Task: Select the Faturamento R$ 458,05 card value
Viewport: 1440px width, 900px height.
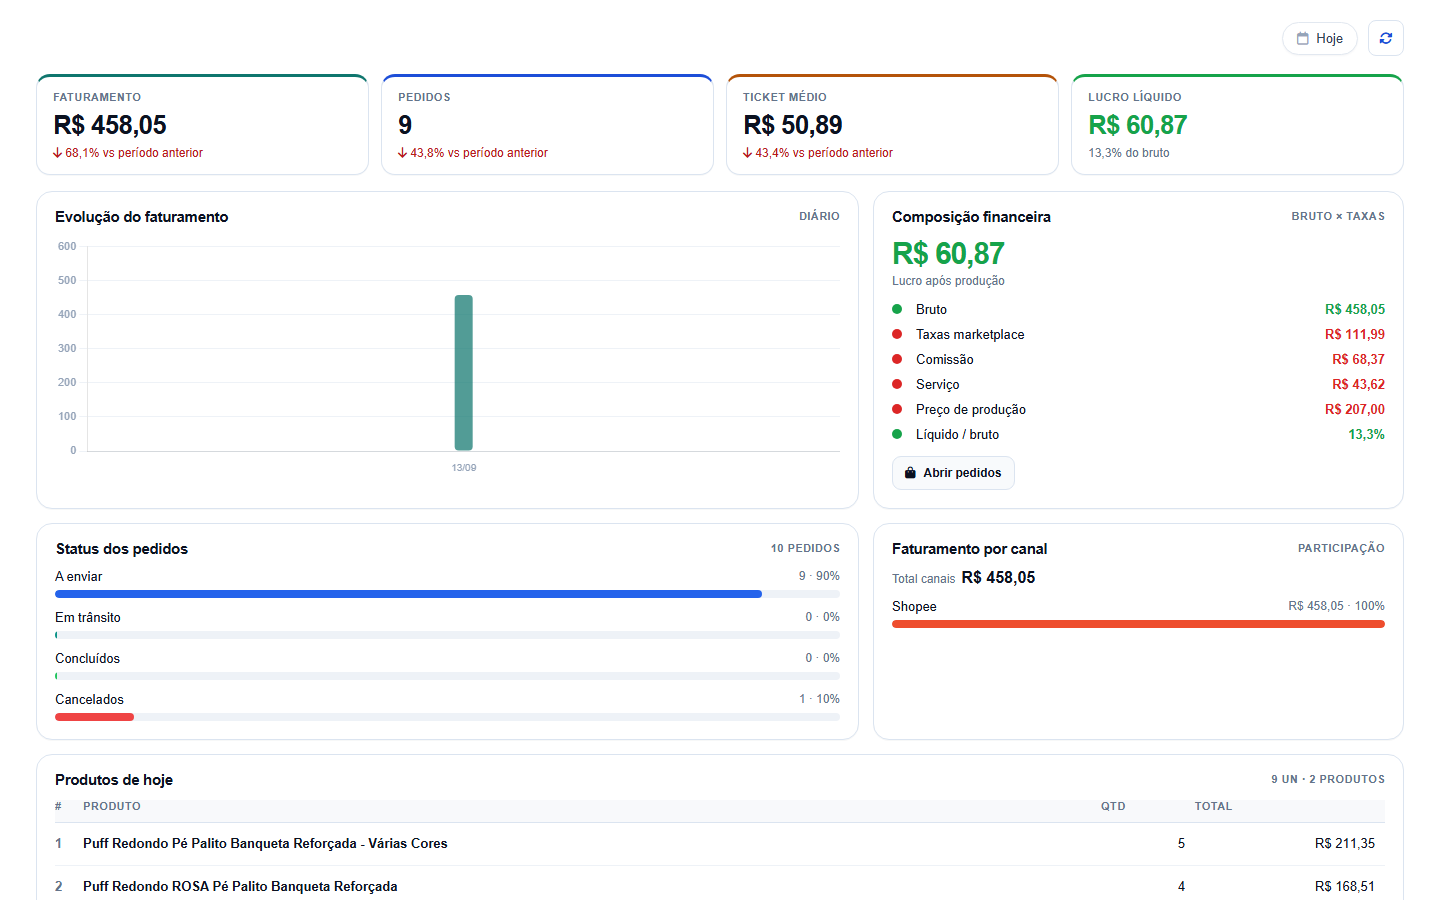Action: tap(110, 125)
